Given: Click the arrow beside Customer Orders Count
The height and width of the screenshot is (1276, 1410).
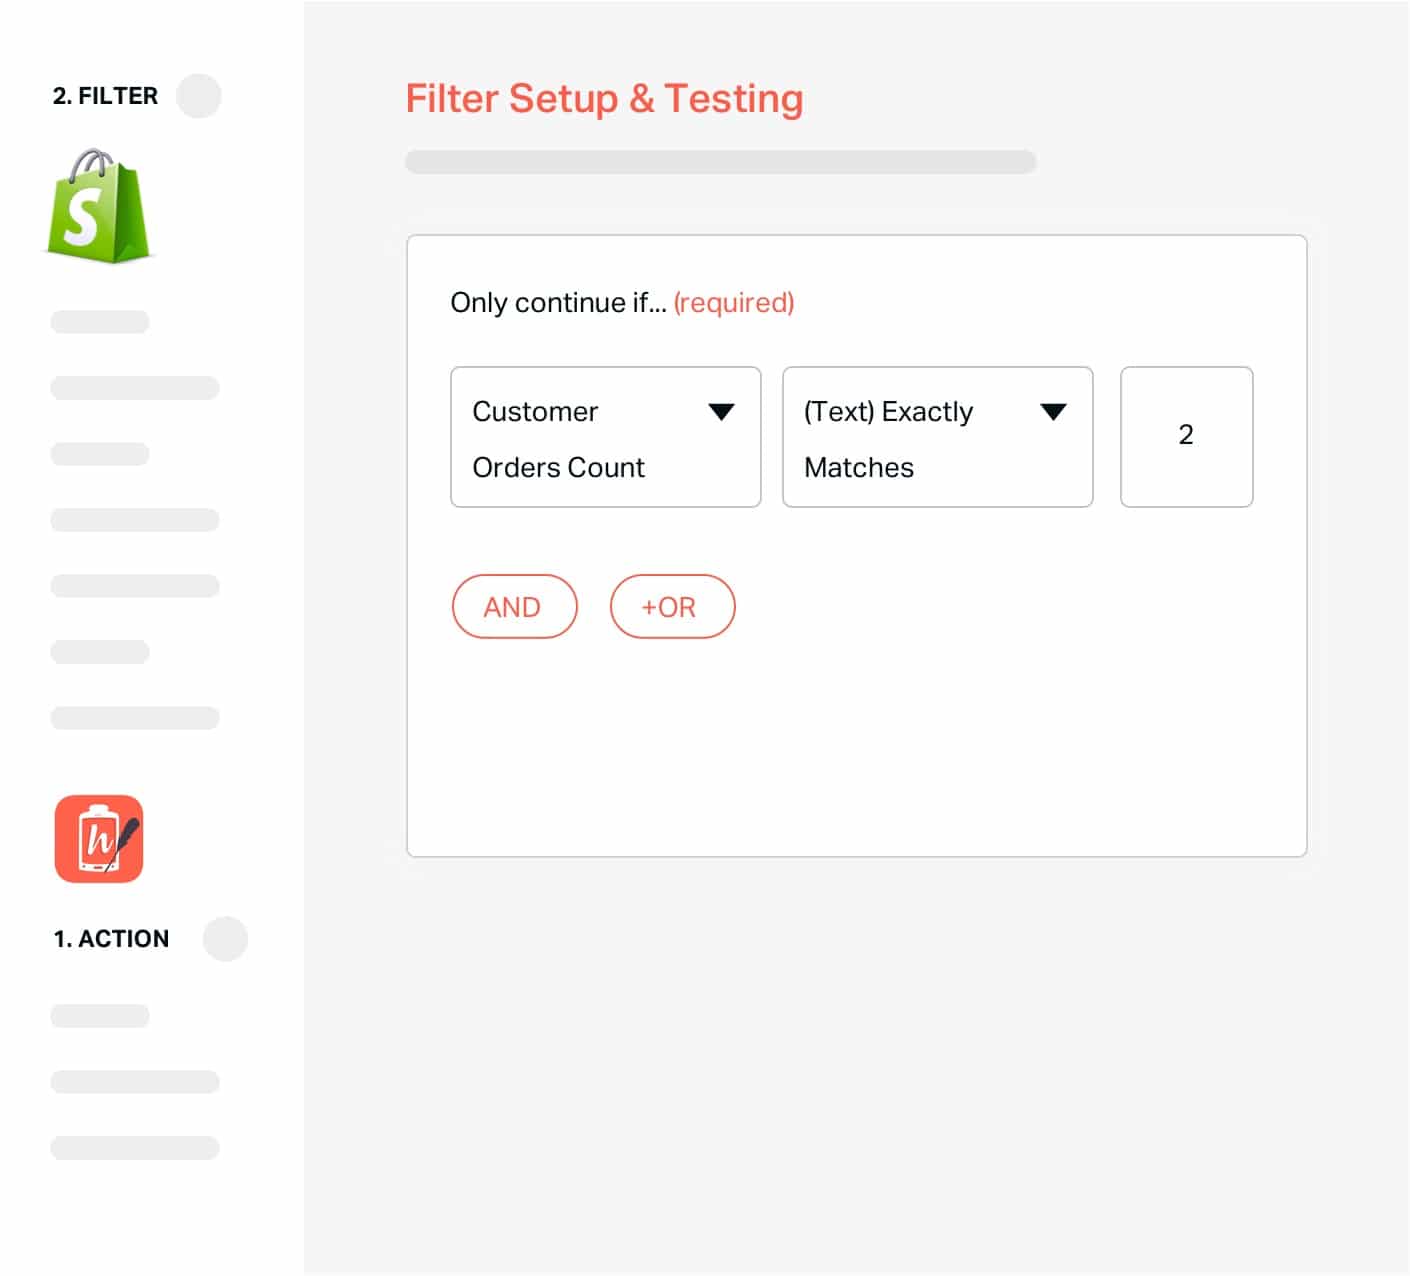Looking at the screenshot, I should (x=721, y=412).
